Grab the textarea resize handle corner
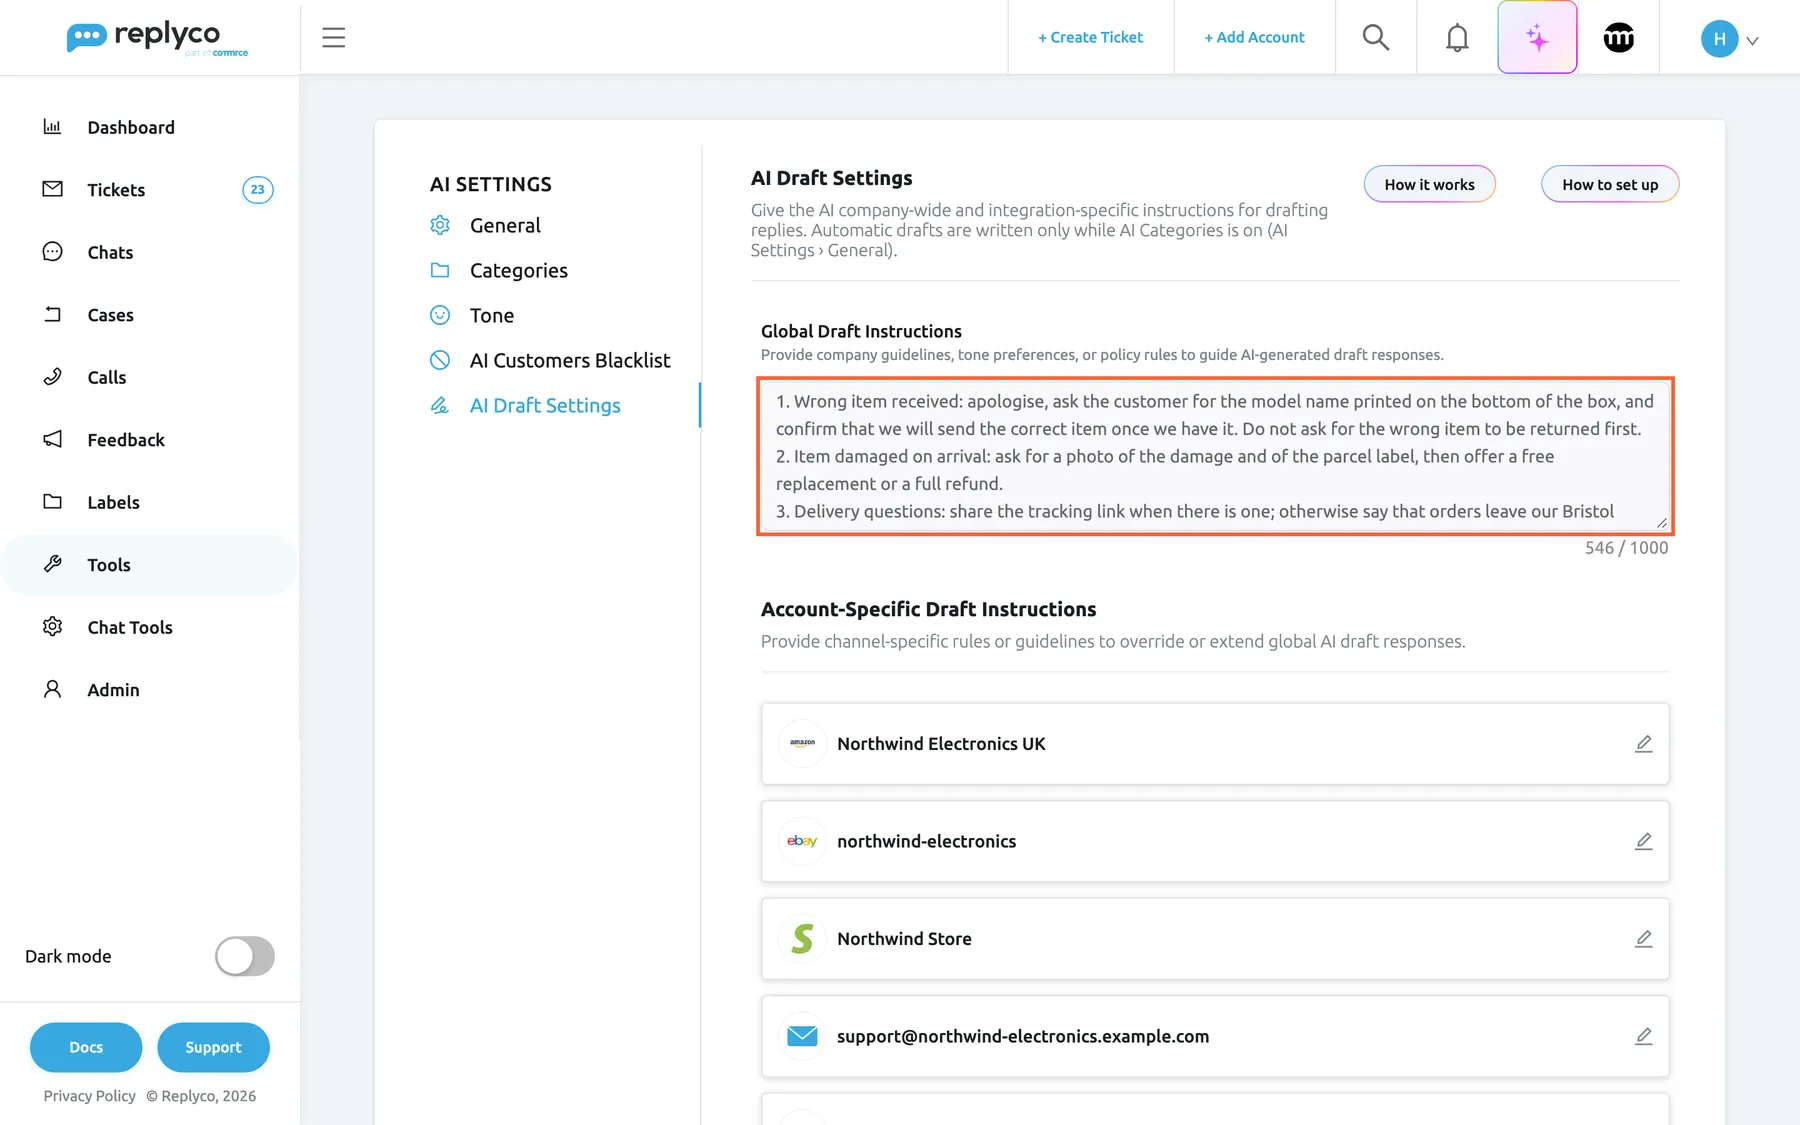Viewport: 1800px width, 1125px height. click(1661, 522)
